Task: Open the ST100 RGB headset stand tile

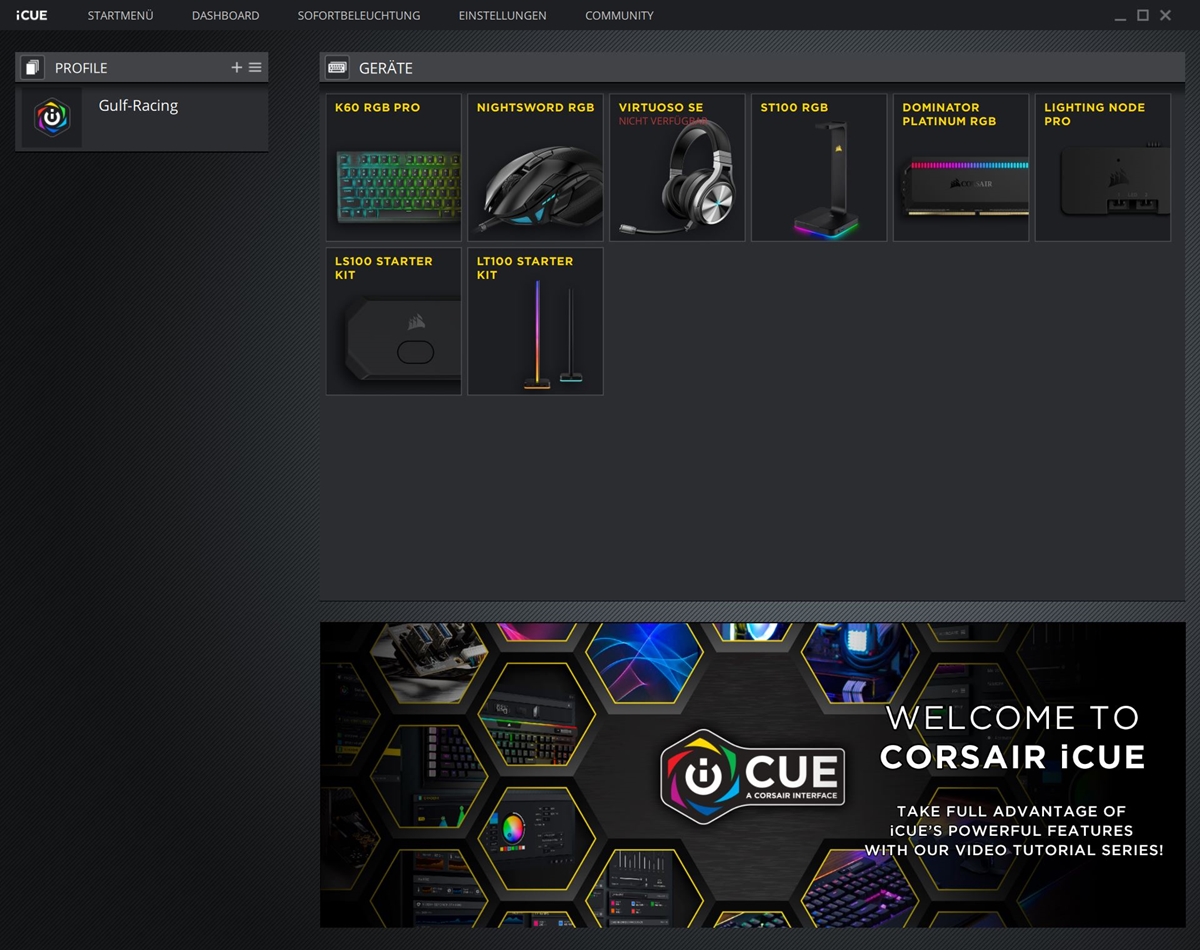Action: 819,168
